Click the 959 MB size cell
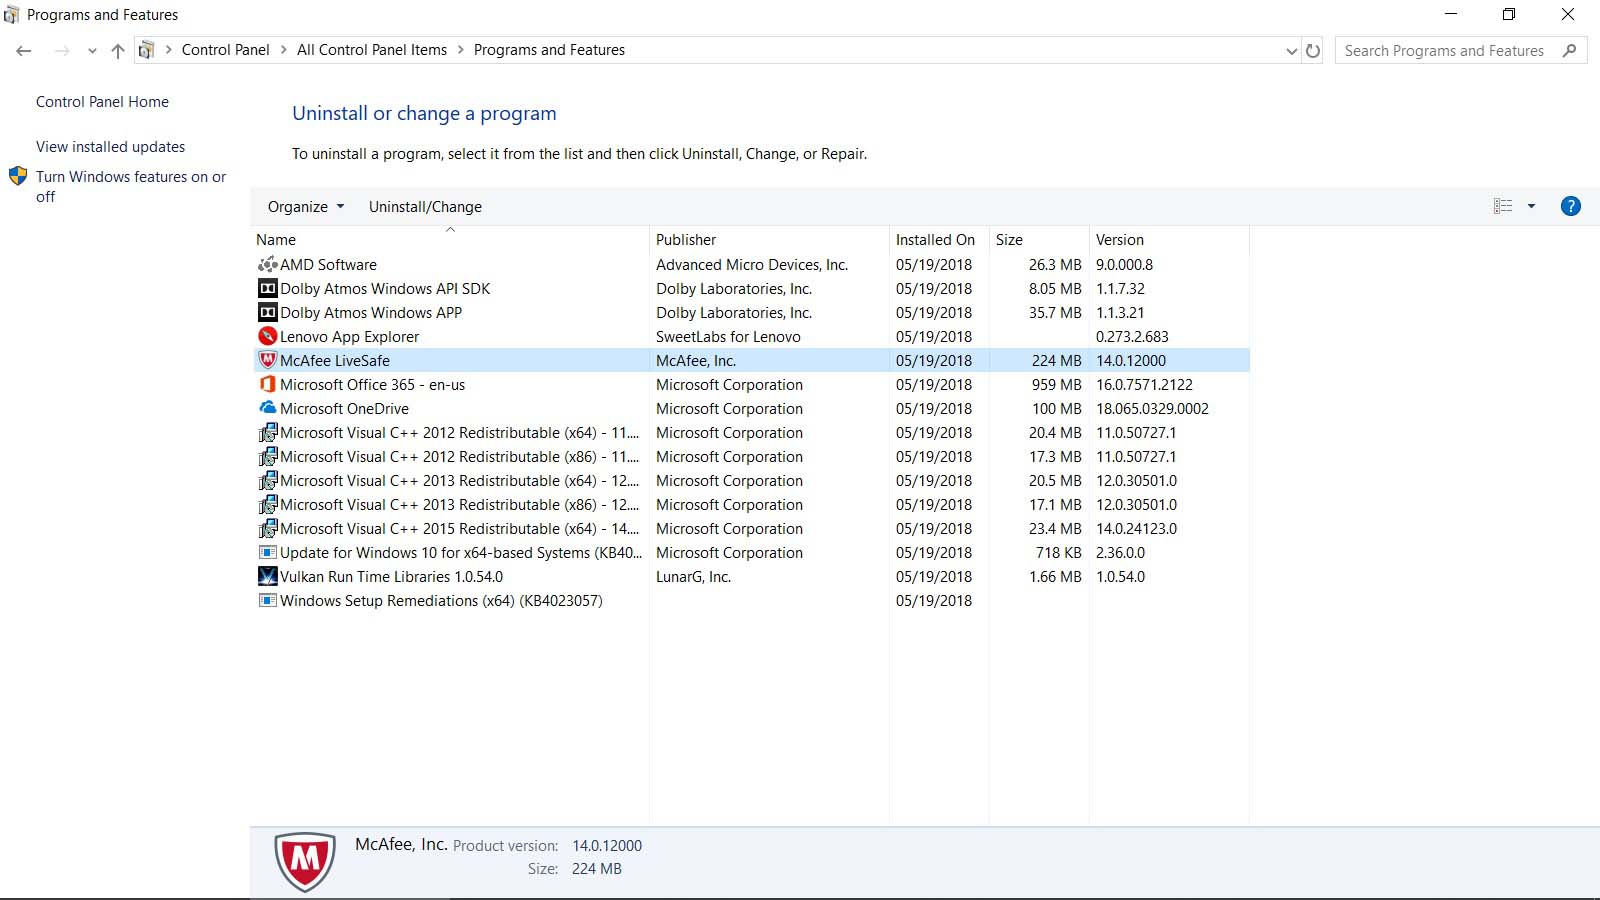Image resolution: width=1600 pixels, height=900 pixels. pyautogui.click(x=1056, y=385)
